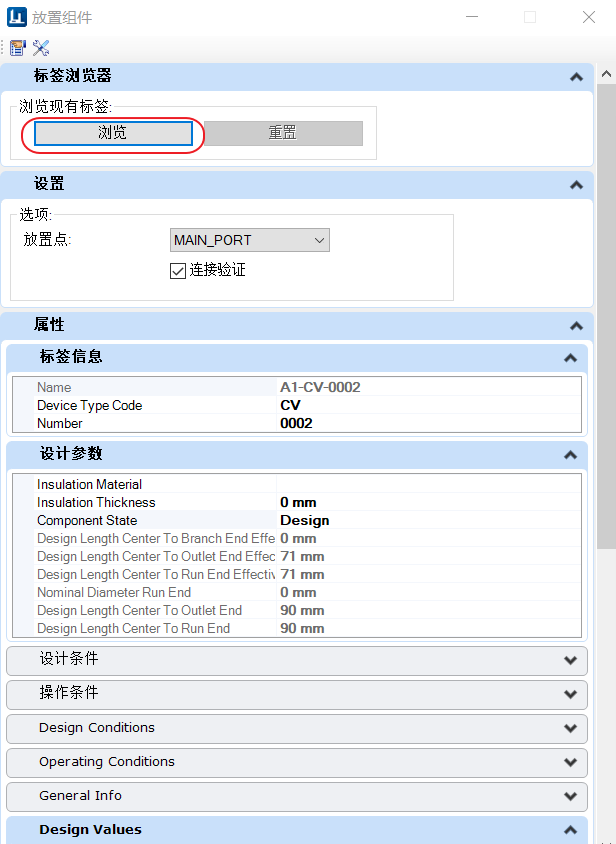Collapse the 标签信息 panel

[x=570, y=358]
